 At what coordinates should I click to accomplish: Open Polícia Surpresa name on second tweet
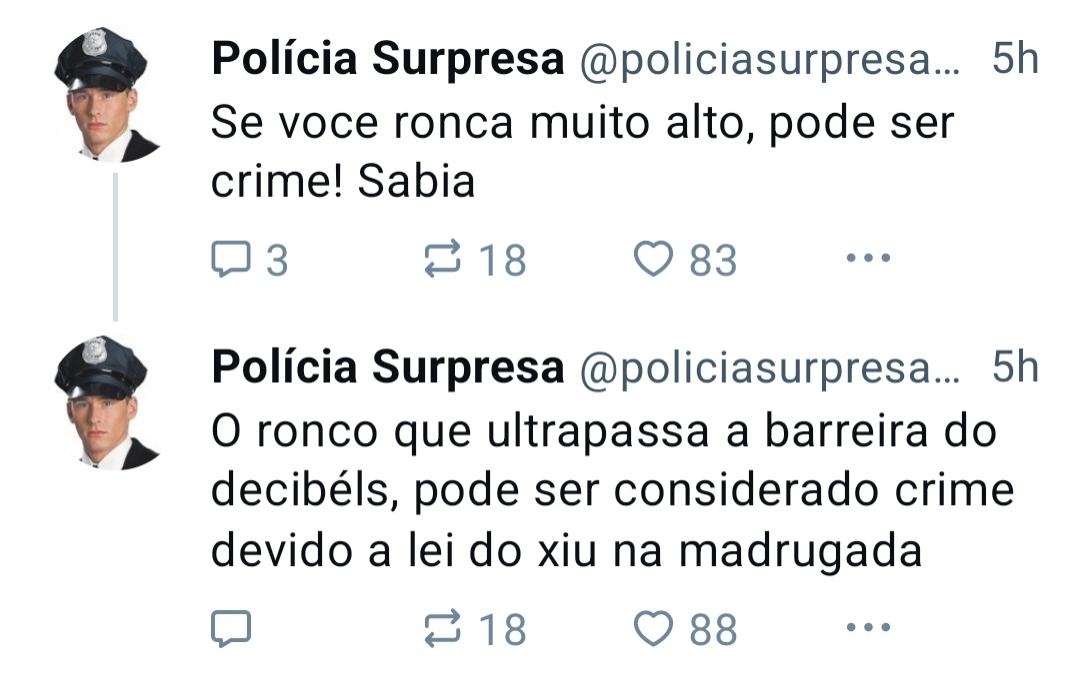pyautogui.click(x=388, y=369)
